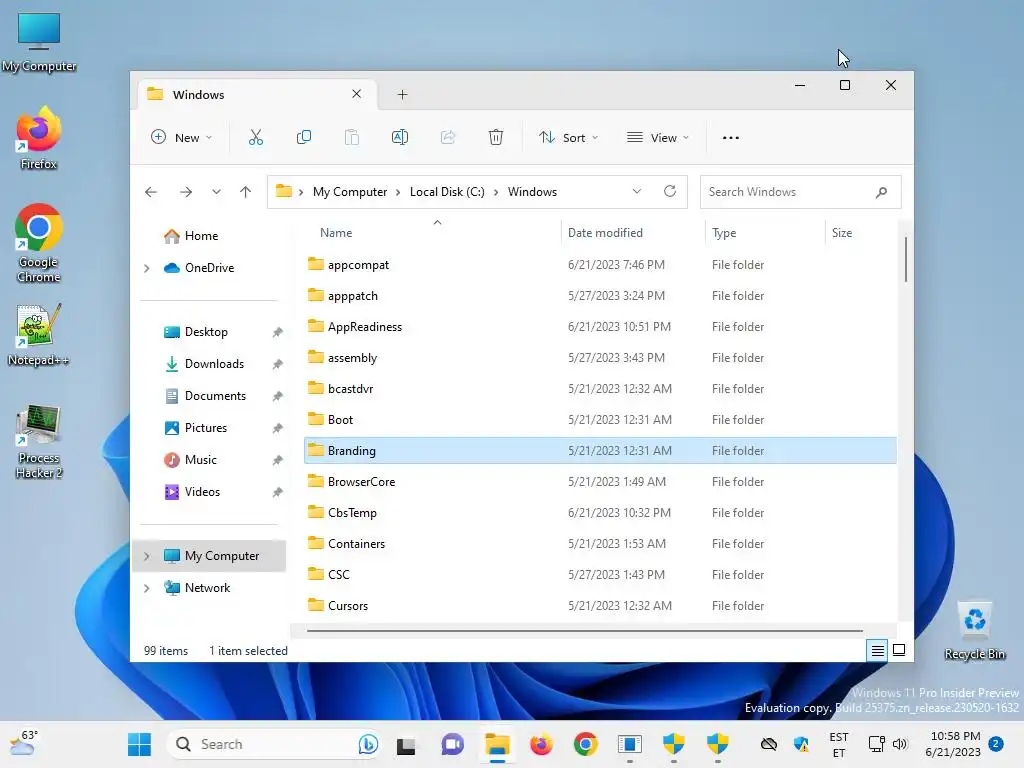Click the Rename icon in toolbar

pyautogui.click(x=400, y=137)
